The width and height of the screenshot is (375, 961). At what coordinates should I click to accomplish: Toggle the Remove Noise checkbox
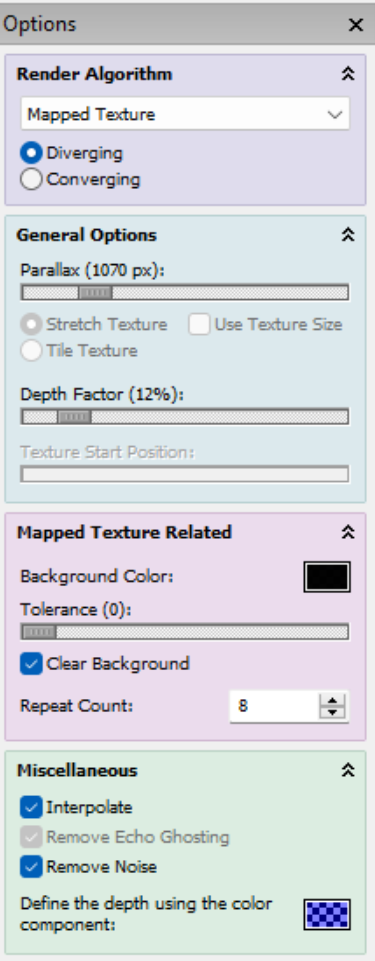pyautogui.click(x=31, y=867)
